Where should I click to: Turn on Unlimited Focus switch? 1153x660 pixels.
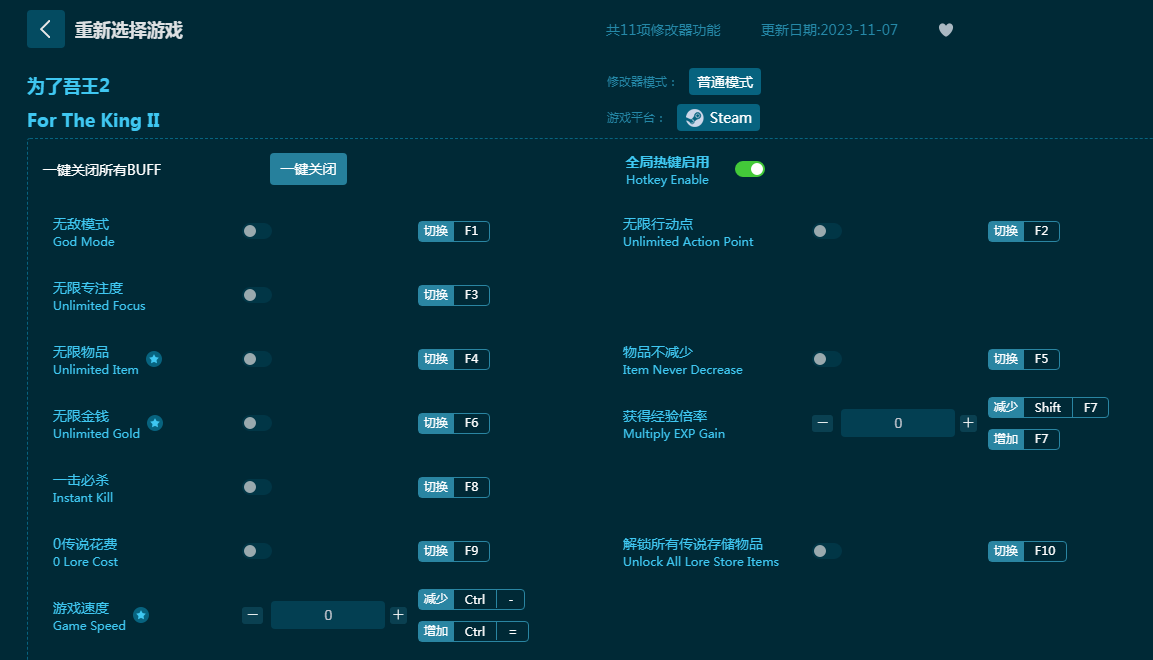pos(257,295)
